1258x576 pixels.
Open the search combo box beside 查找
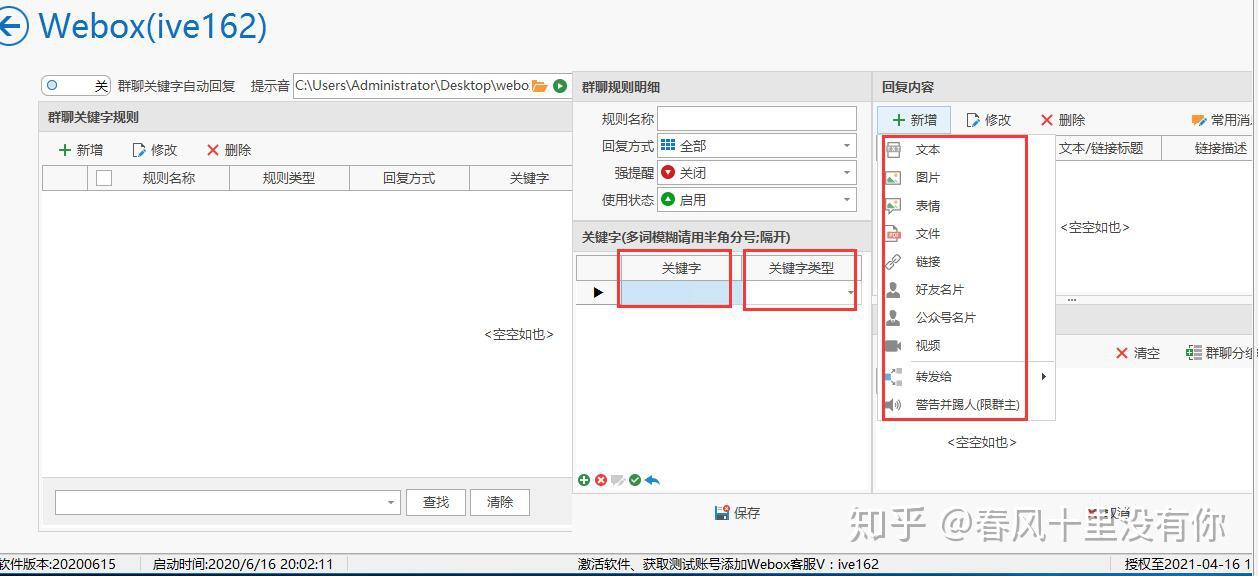pyautogui.click(x=228, y=502)
